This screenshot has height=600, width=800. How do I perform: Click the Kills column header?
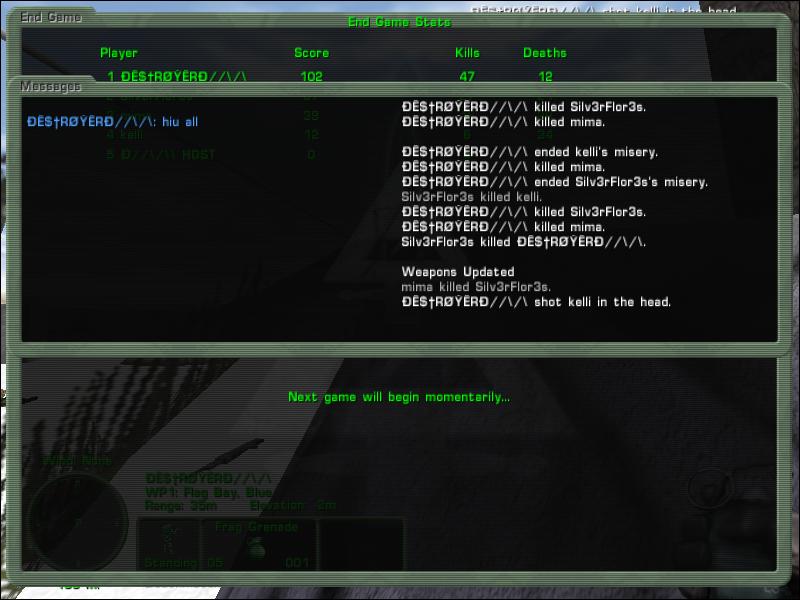(x=467, y=53)
